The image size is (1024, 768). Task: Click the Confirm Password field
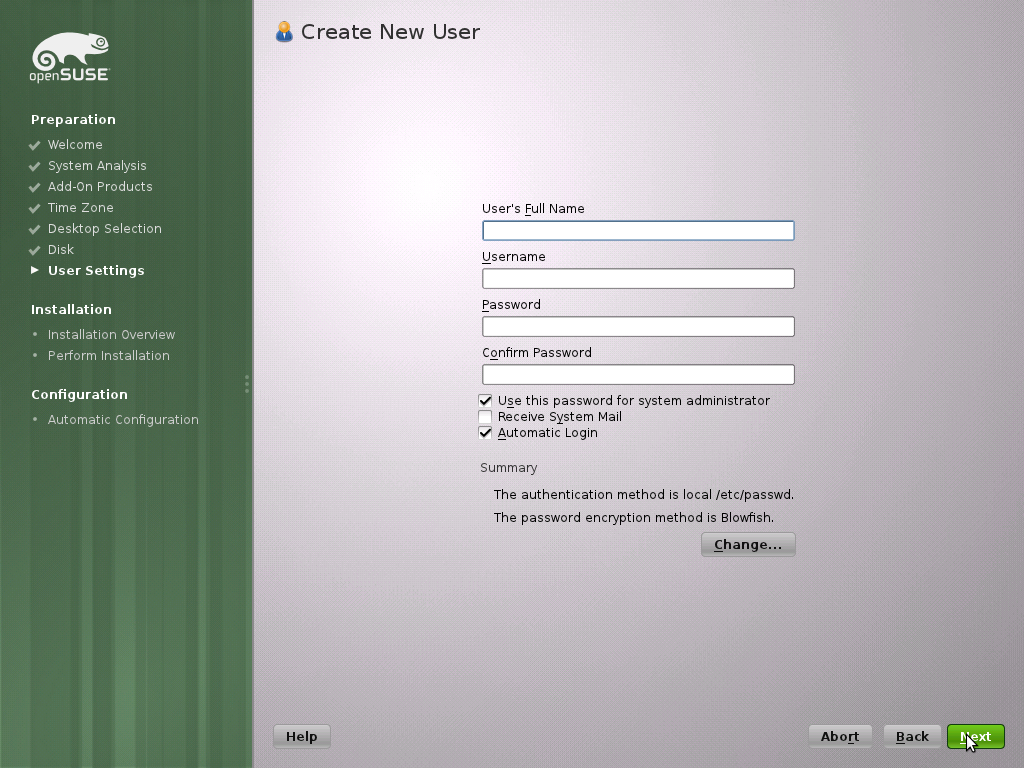click(638, 374)
